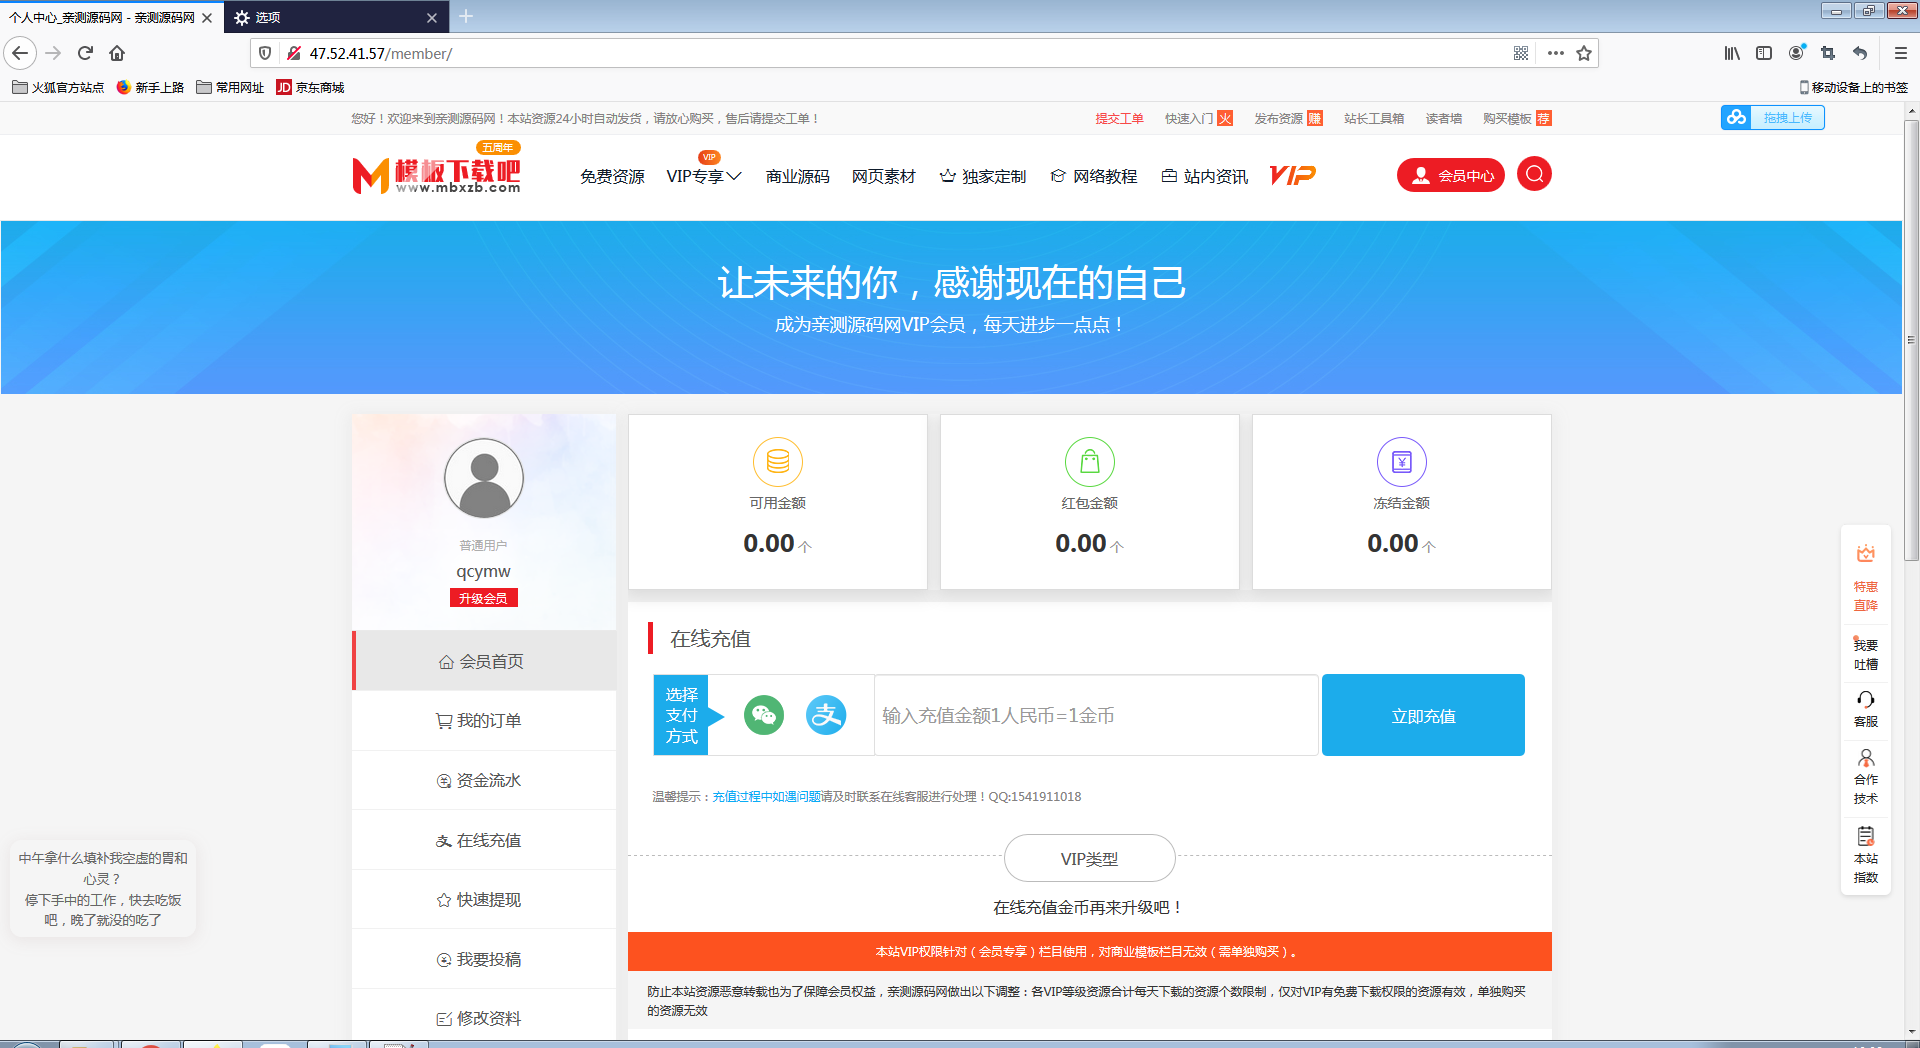Open 购买模板 top link
The image size is (1920, 1048).
click(x=1517, y=119)
